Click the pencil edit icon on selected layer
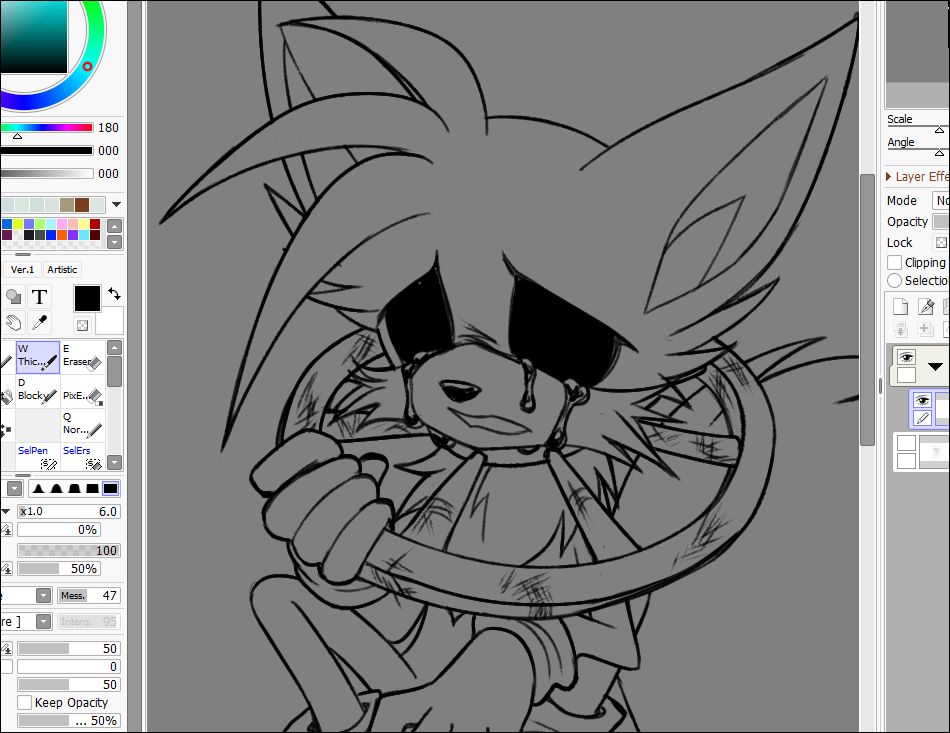950x733 pixels. coord(922,418)
